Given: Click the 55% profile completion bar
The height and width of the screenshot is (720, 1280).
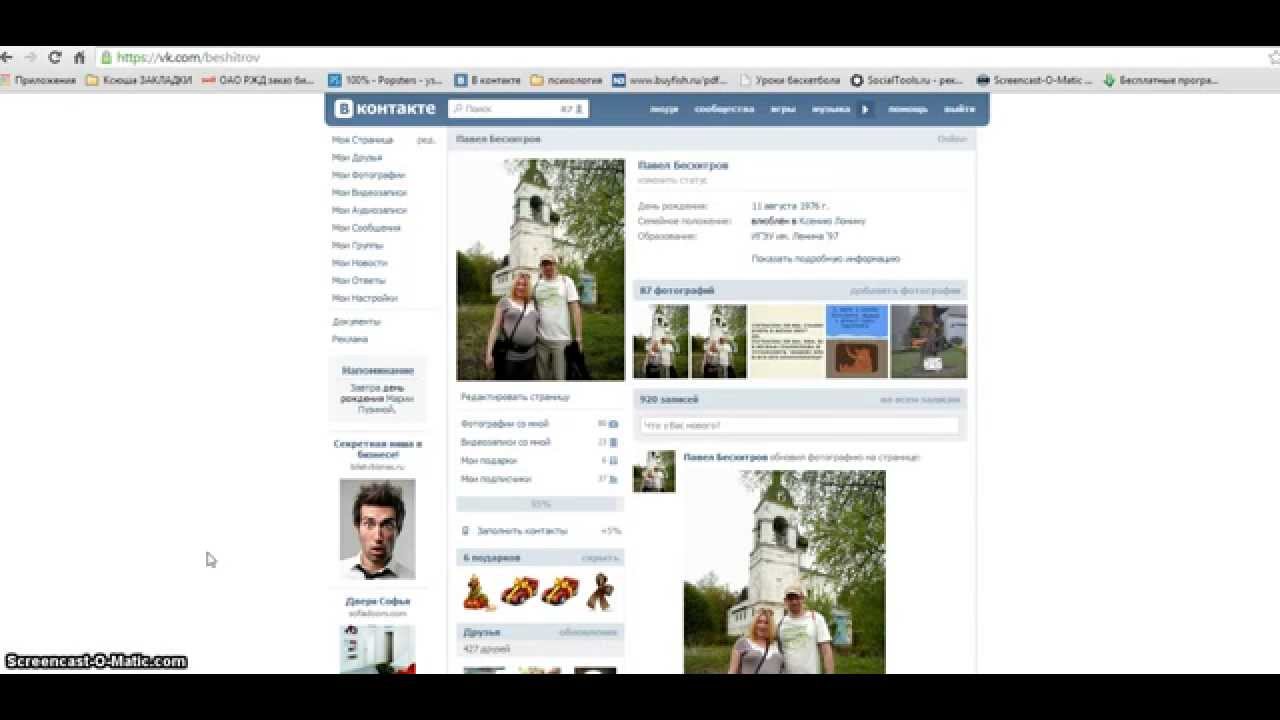Looking at the screenshot, I should (540, 505).
